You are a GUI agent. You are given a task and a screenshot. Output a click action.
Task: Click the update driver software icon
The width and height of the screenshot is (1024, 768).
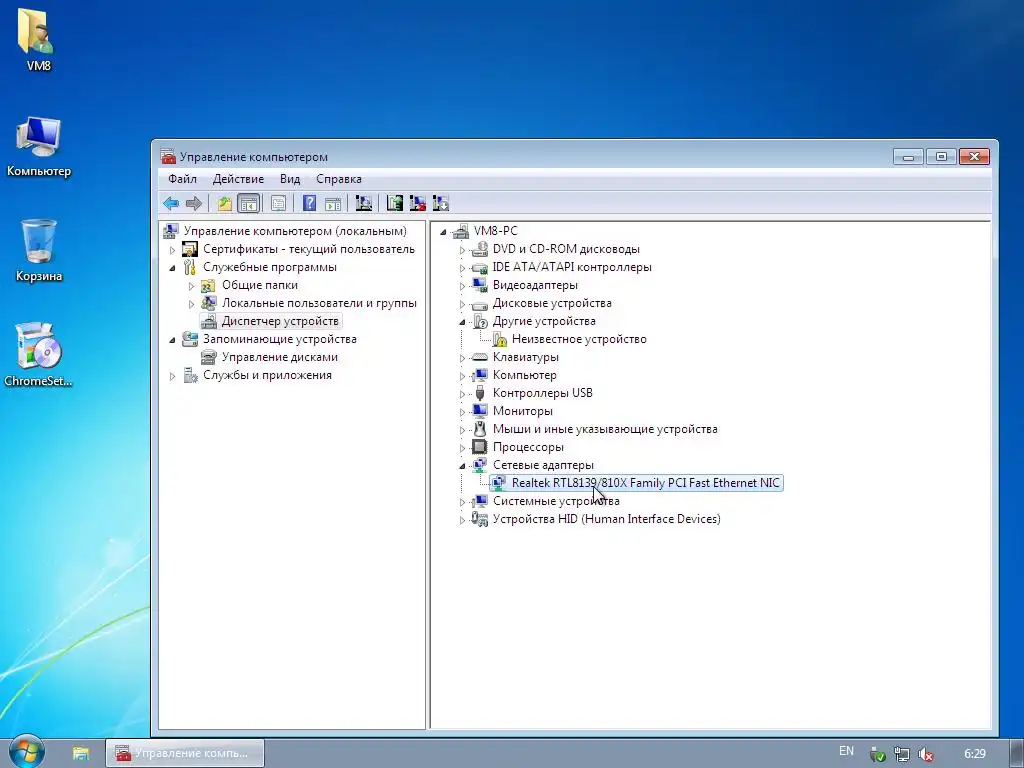394,203
